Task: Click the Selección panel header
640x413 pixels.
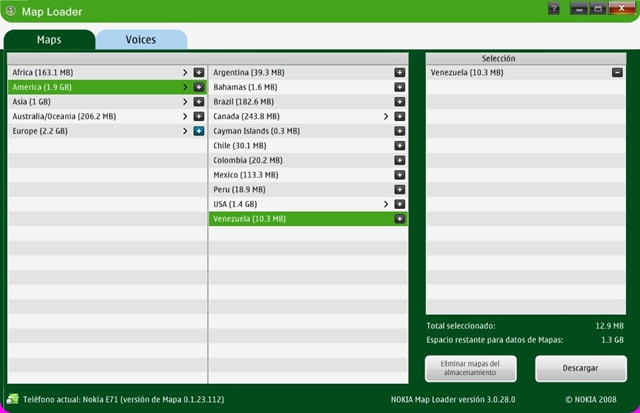Action: click(526, 58)
